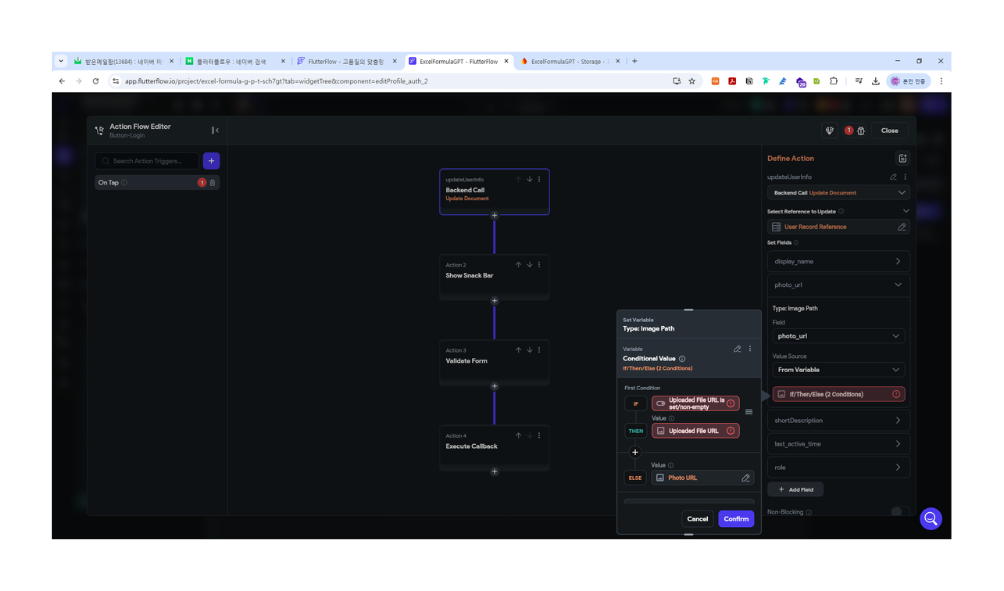Move Action 3 Validate Form up

coord(518,350)
